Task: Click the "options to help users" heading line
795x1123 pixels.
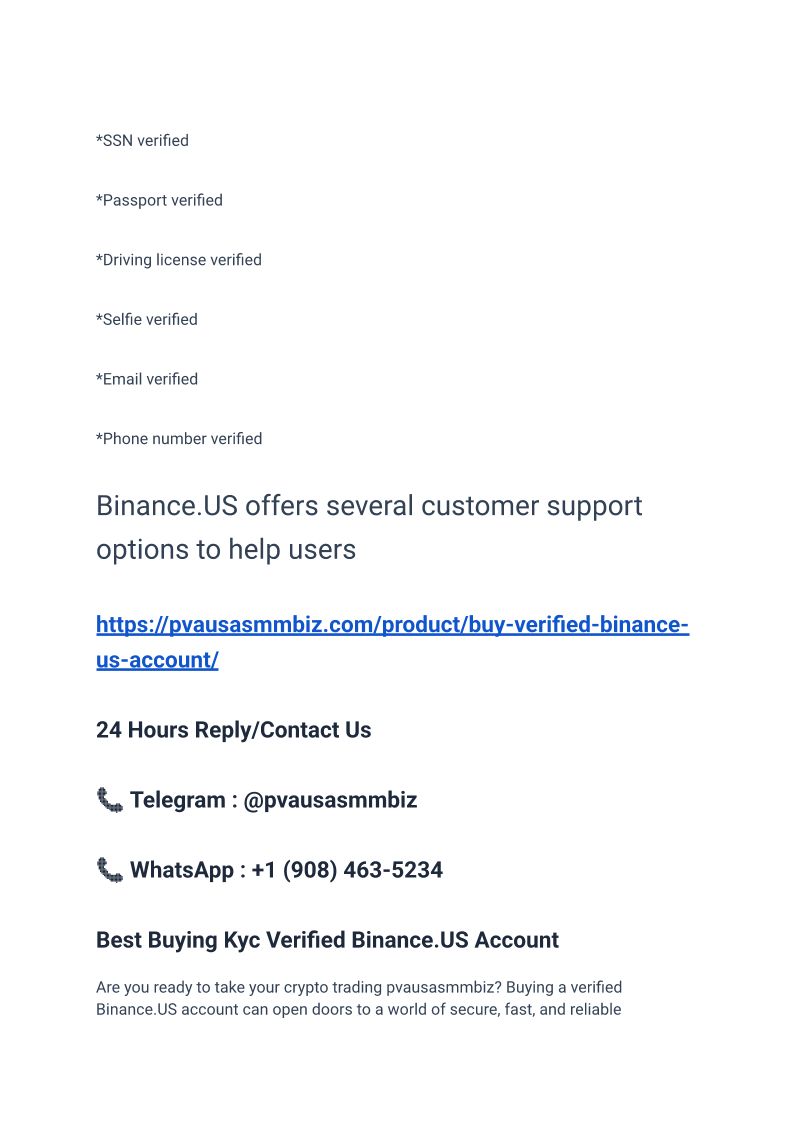Action: click(226, 550)
